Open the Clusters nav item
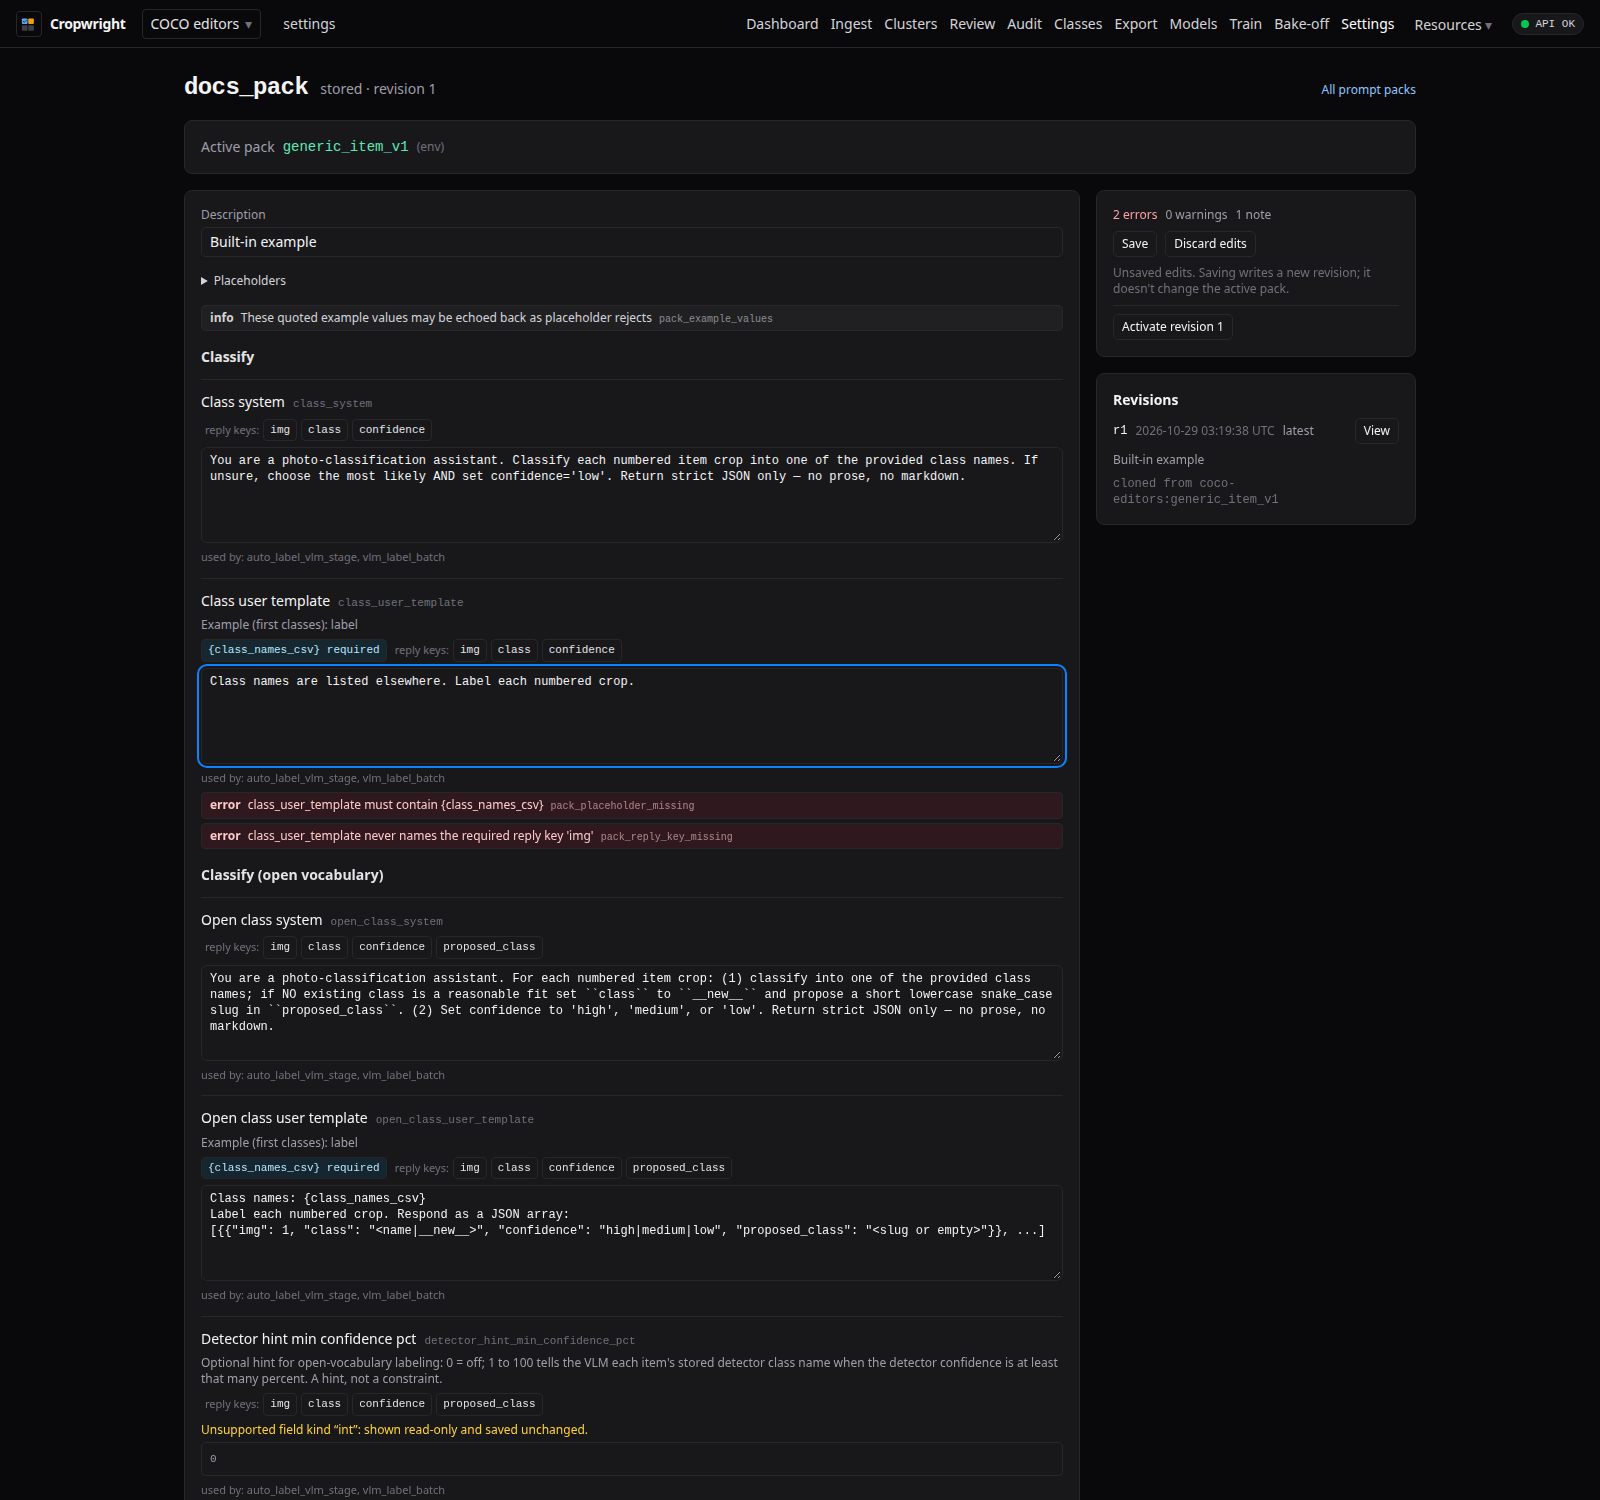1600x1500 pixels. tap(911, 24)
